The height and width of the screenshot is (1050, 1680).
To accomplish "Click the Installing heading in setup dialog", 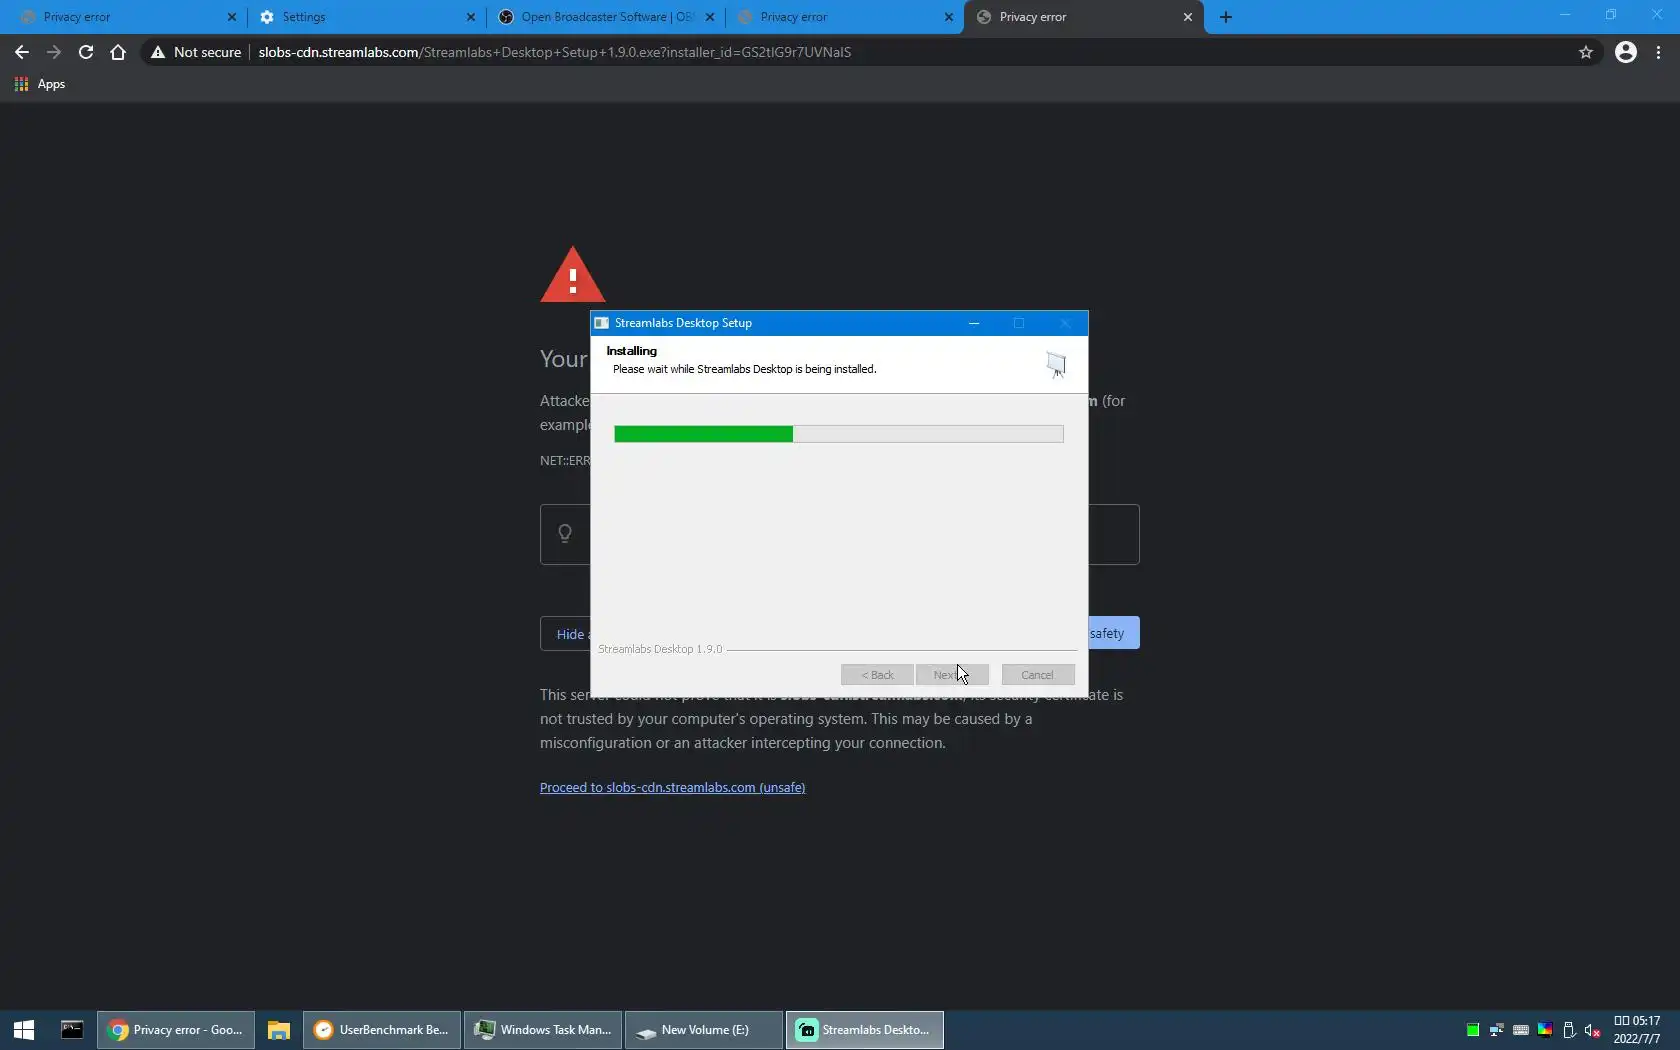I will pyautogui.click(x=631, y=351).
